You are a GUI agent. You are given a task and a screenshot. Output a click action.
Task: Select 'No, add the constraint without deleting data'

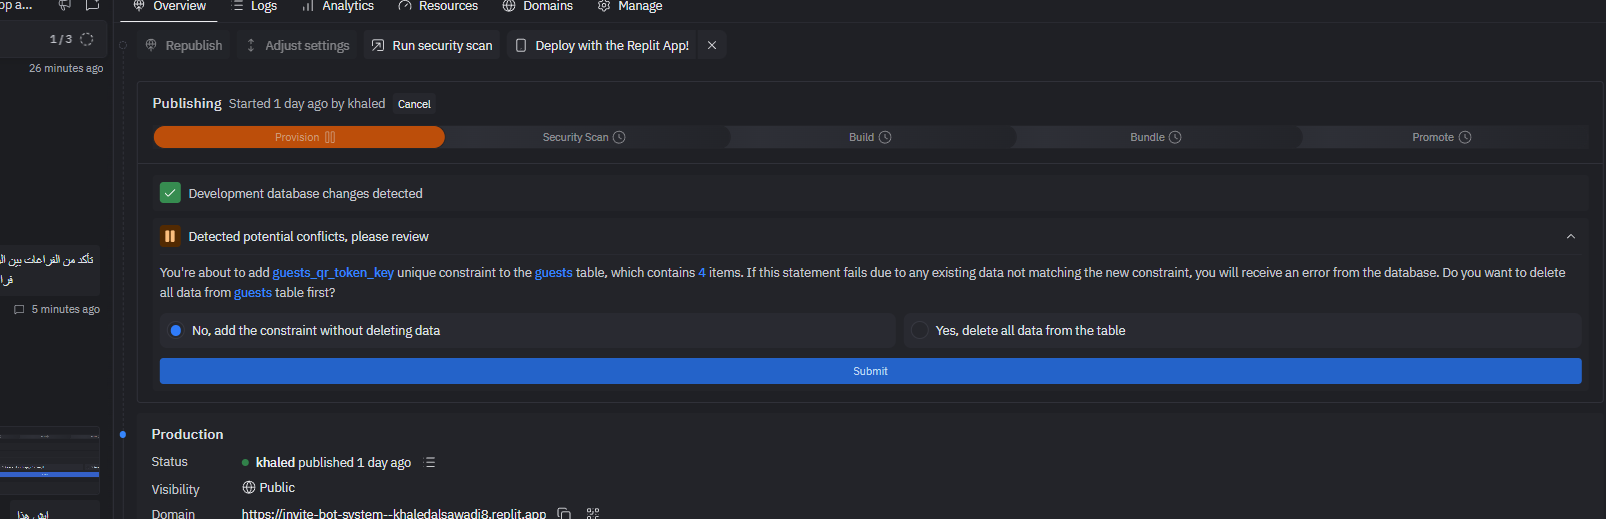pyautogui.click(x=176, y=331)
